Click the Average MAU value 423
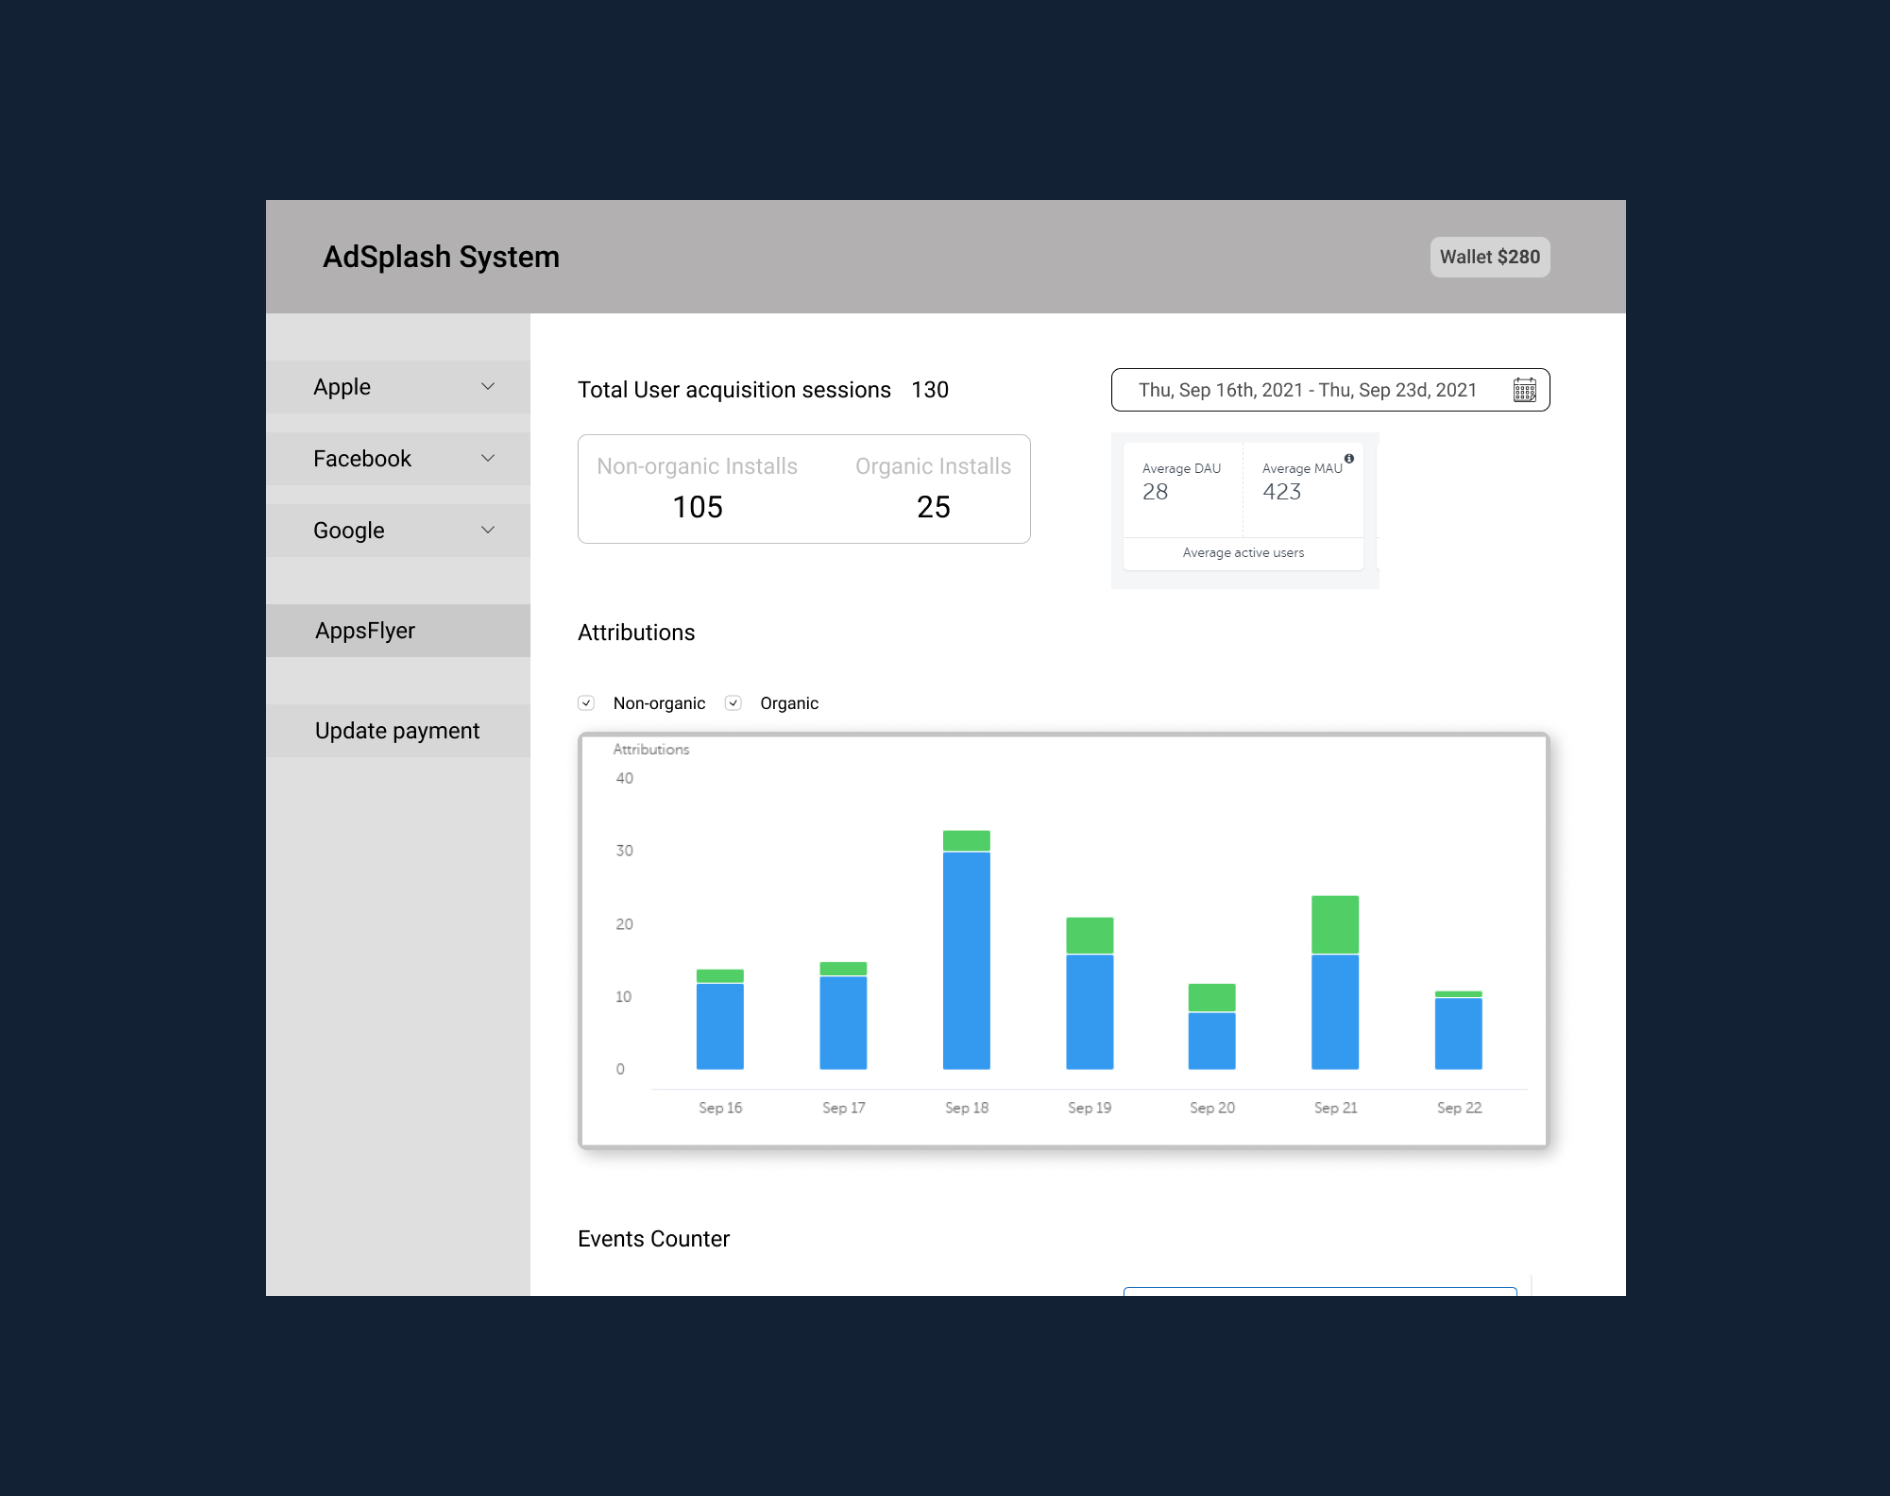1890x1496 pixels. pos(1282,492)
